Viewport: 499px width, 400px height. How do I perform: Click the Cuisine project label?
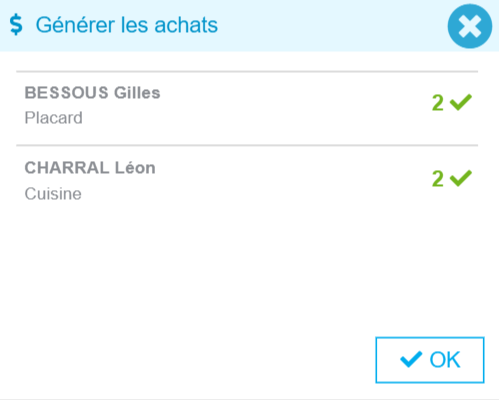(53, 194)
